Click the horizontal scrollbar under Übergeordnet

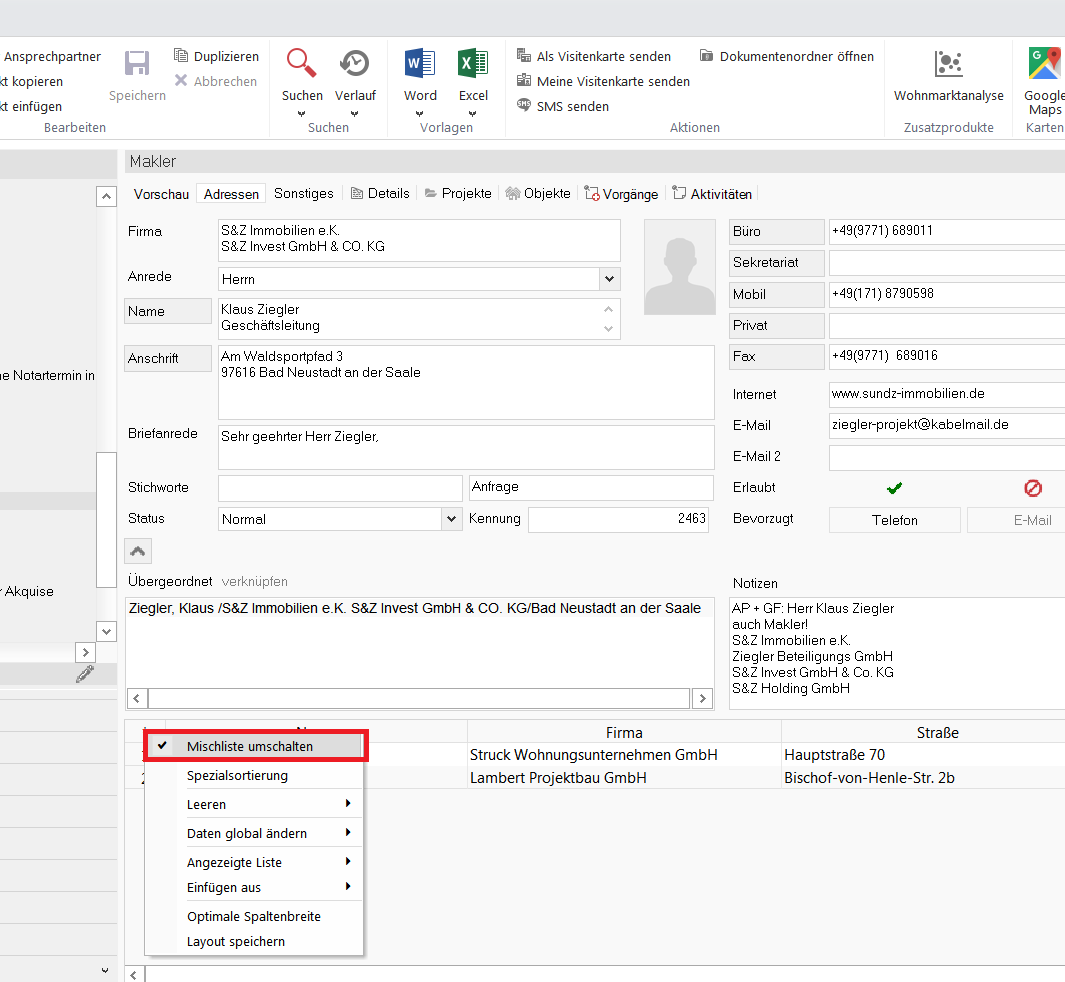[419, 698]
